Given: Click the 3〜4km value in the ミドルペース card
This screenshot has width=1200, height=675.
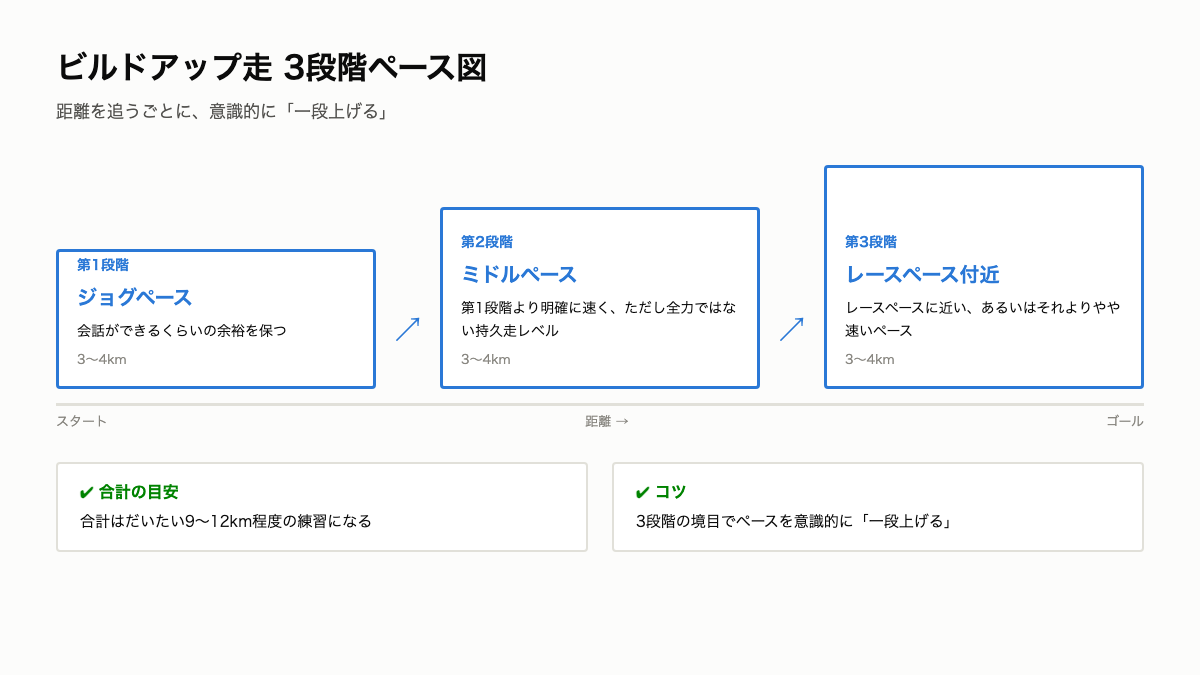Looking at the screenshot, I should (x=486, y=359).
